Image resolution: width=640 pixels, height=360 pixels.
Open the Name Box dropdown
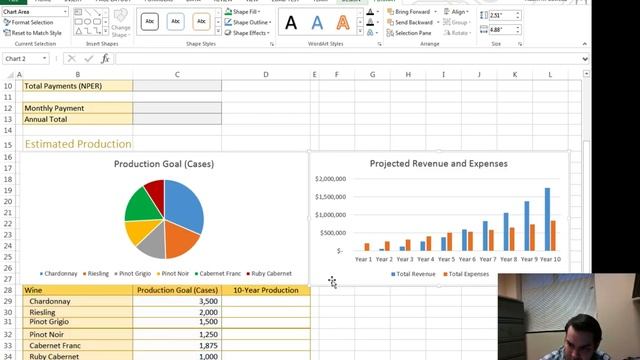(44, 59)
